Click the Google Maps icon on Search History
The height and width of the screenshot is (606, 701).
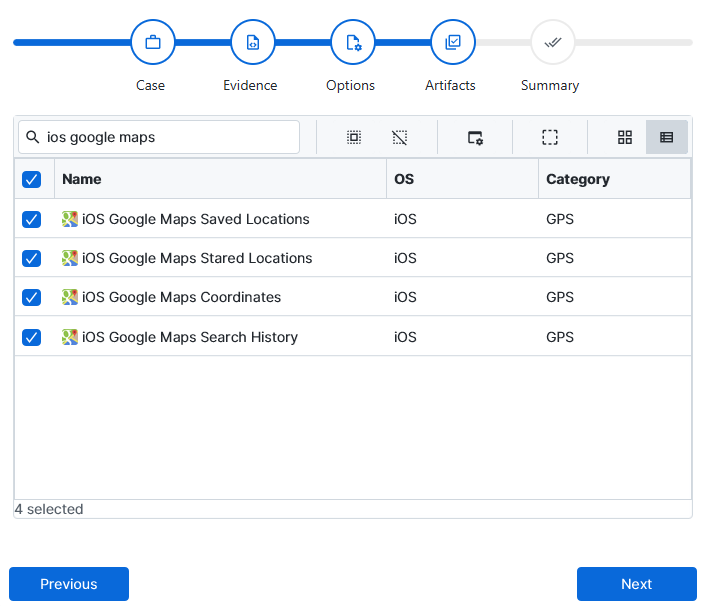[x=70, y=337]
